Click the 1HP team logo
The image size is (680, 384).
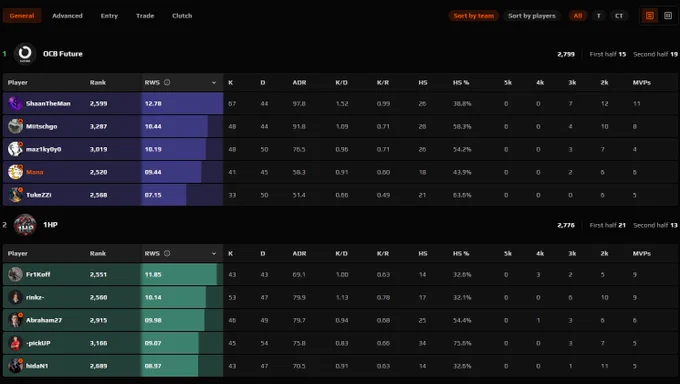pyautogui.click(x=25, y=225)
